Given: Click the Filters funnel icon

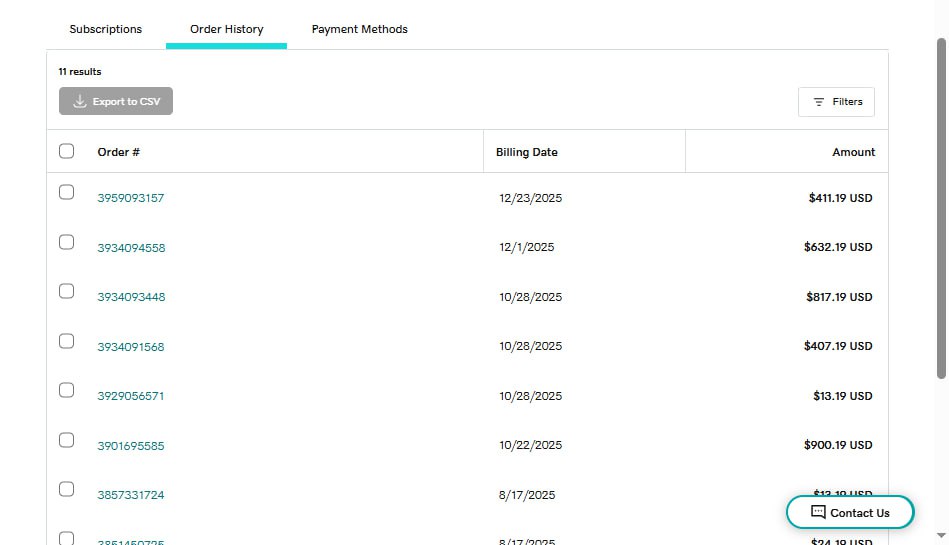Looking at the screenshot, I should click(x=819, y=102).
